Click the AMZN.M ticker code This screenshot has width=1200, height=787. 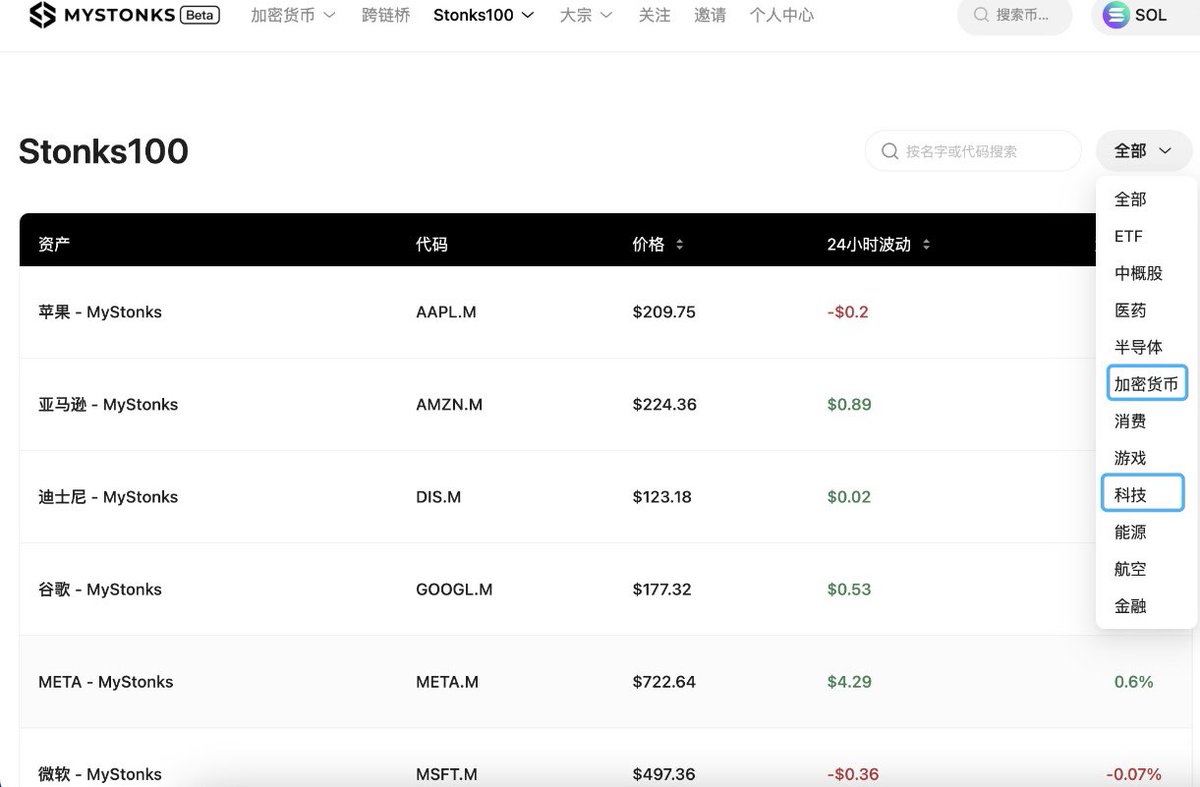pos(450,405)
